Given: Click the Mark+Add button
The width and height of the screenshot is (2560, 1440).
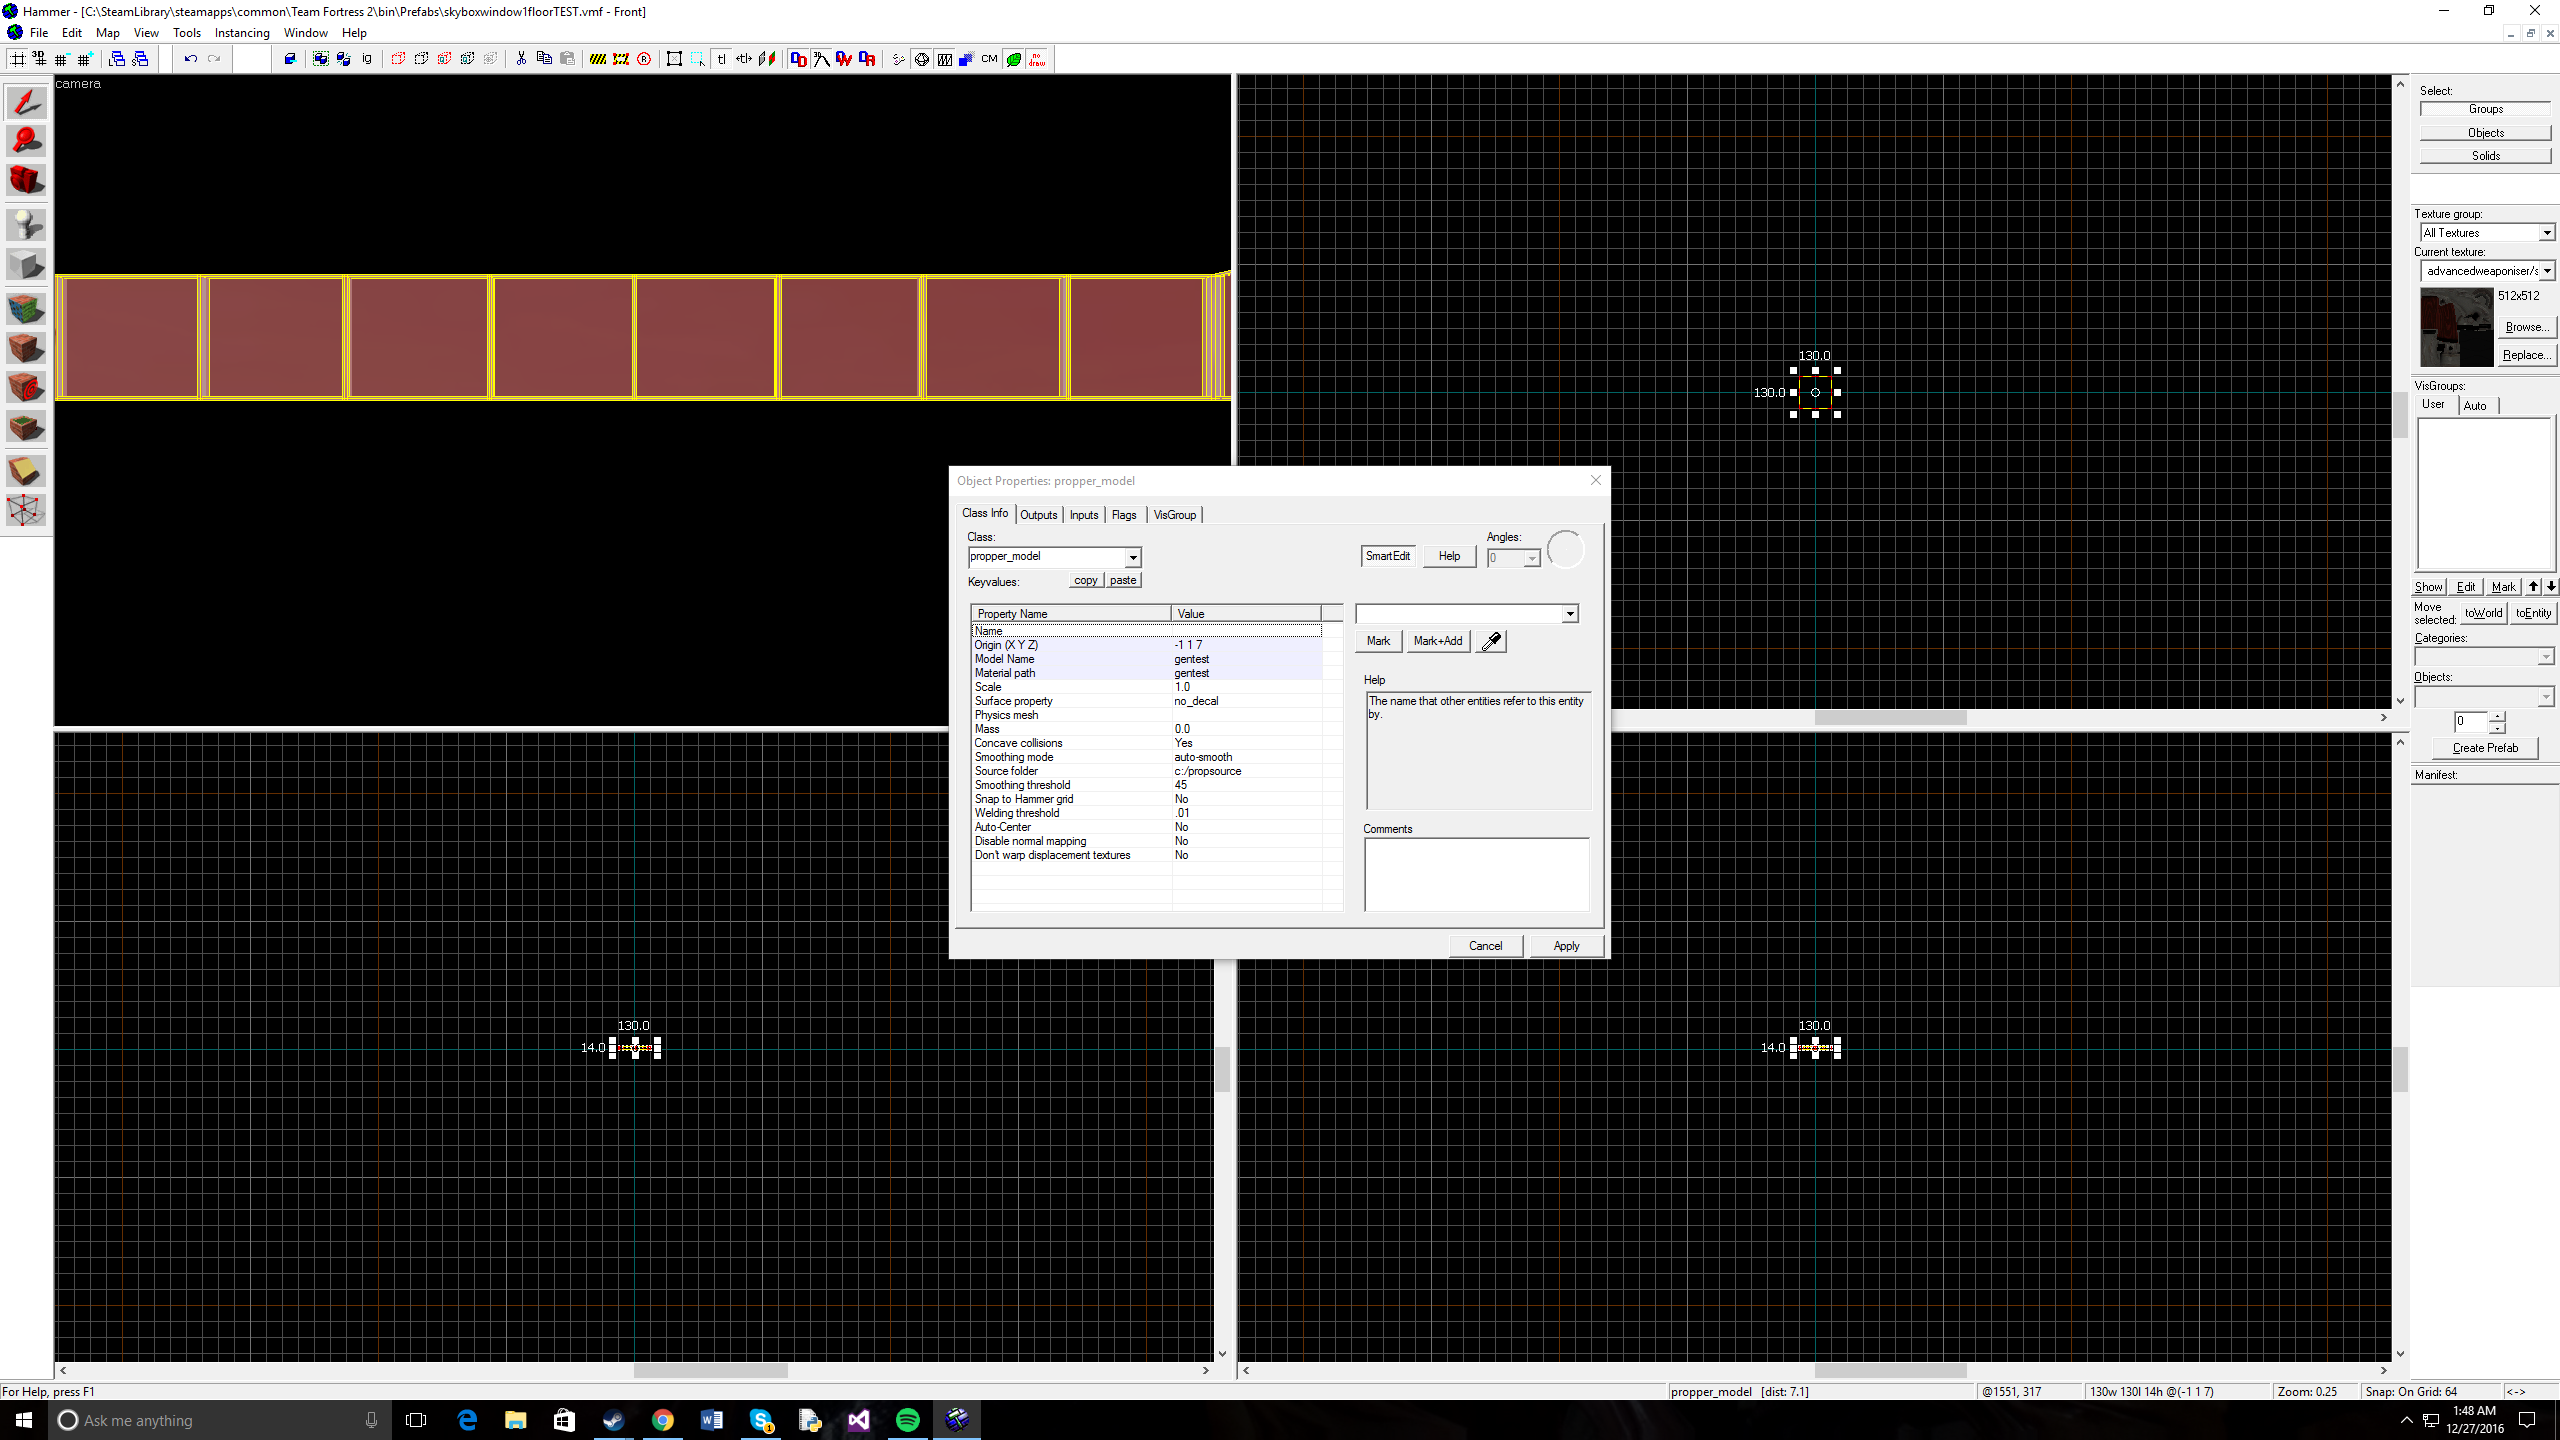Looking at the screenshot, I should point(1437,641).
